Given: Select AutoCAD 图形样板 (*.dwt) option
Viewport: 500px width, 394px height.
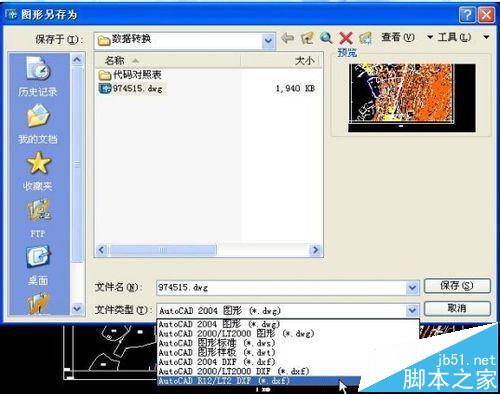Looking at the screenshot, I should click(x=288, y=352).
